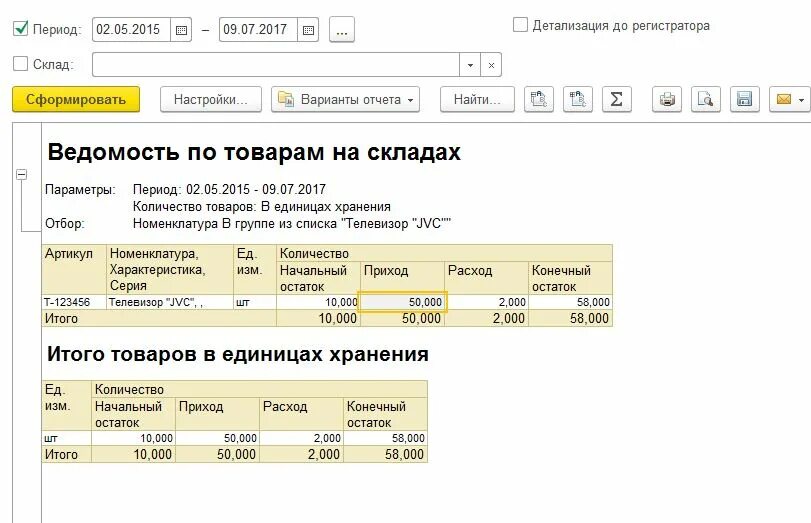Select 58,000 in second table's шт row

point(385,438)
